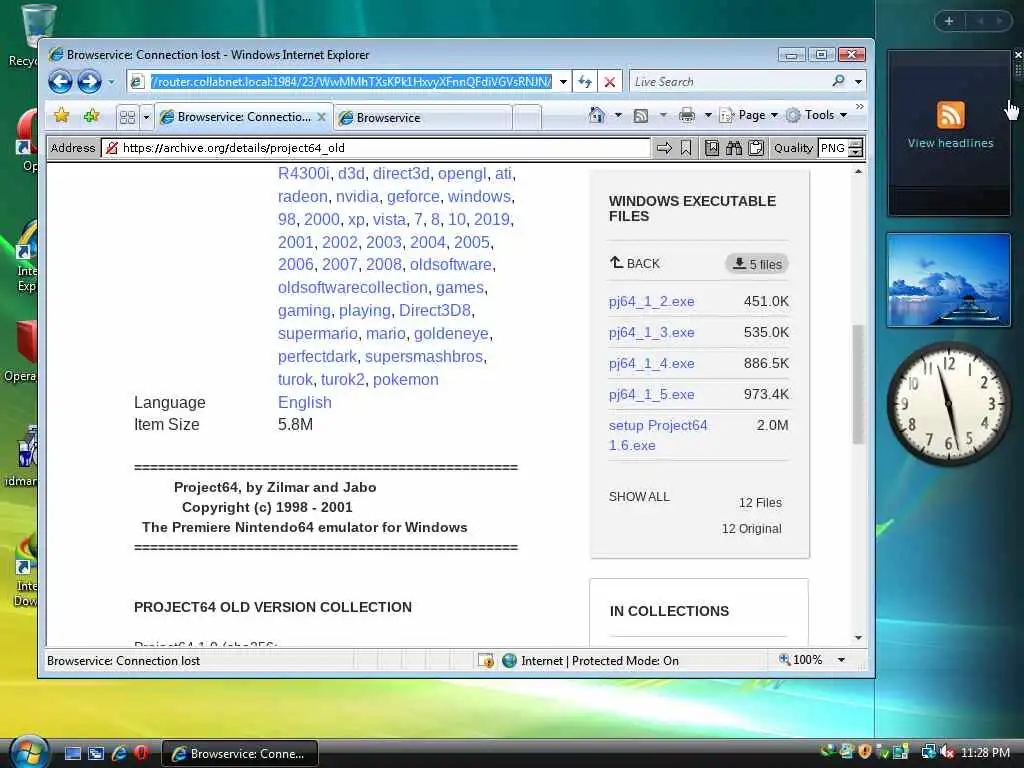Open the Windows Start orb
The height and width of the screenshot is (768, 1024).
[x=27, y=751]
